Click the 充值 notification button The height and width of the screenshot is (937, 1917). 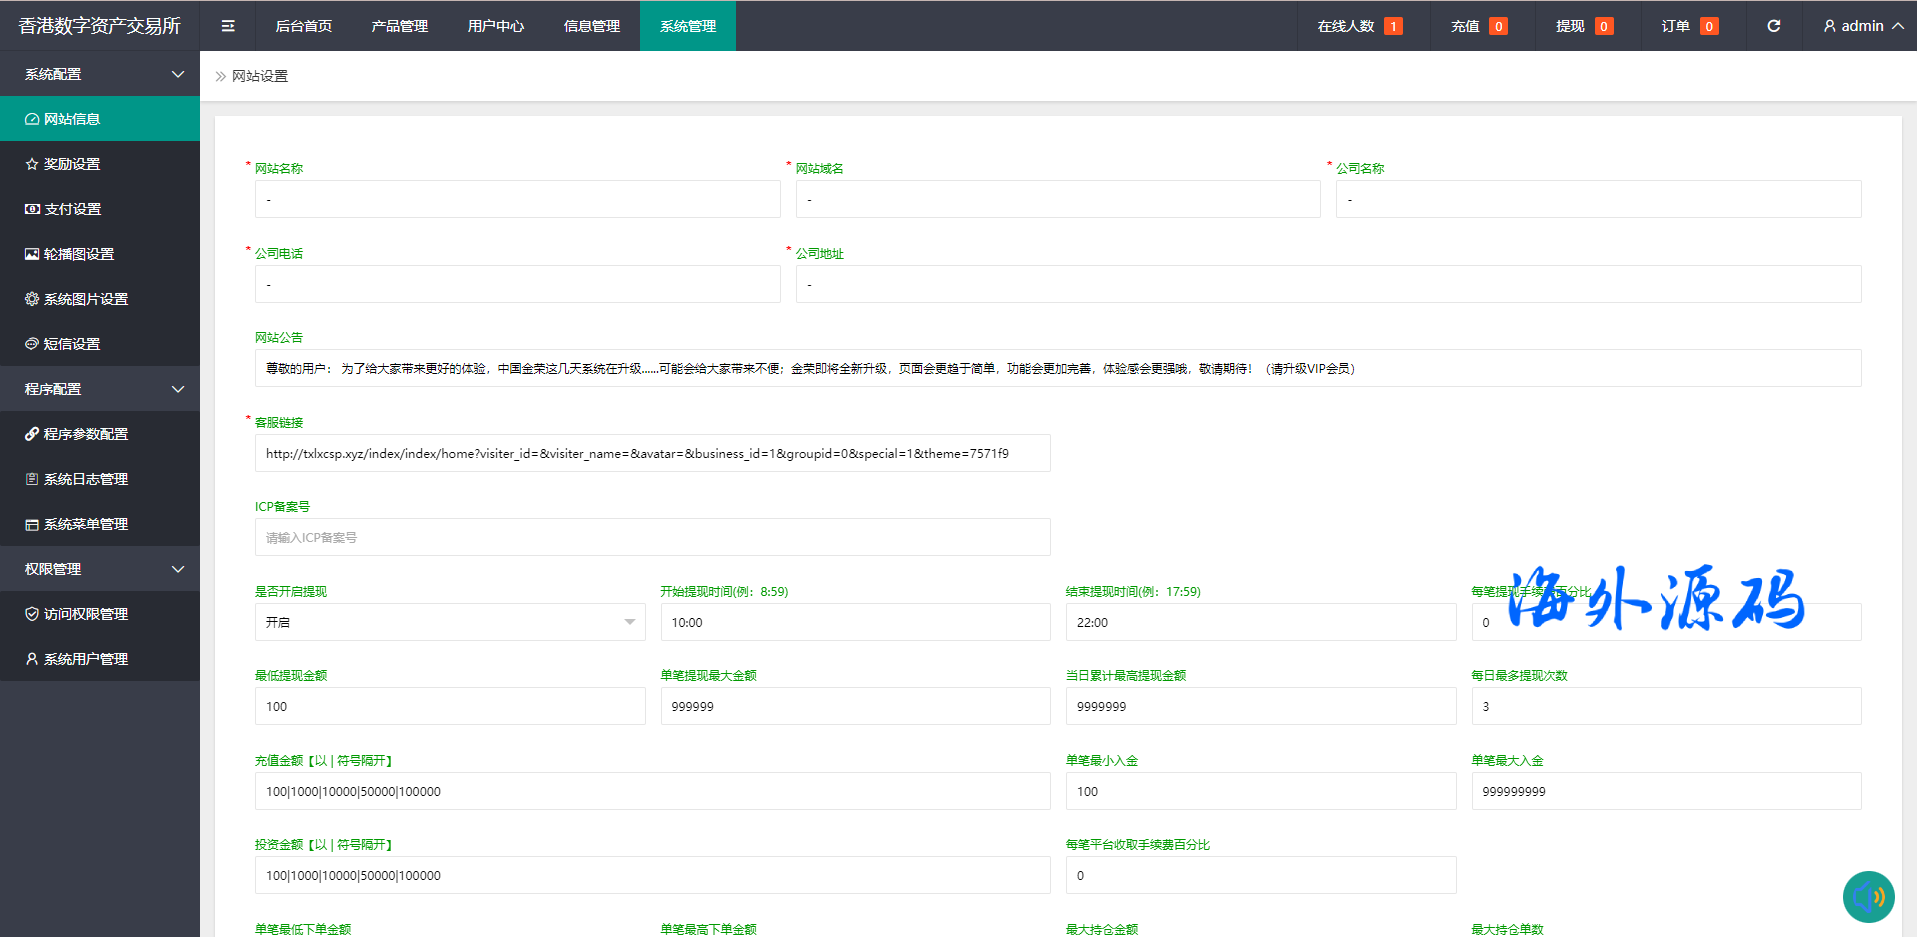[x=1478, y=26]
